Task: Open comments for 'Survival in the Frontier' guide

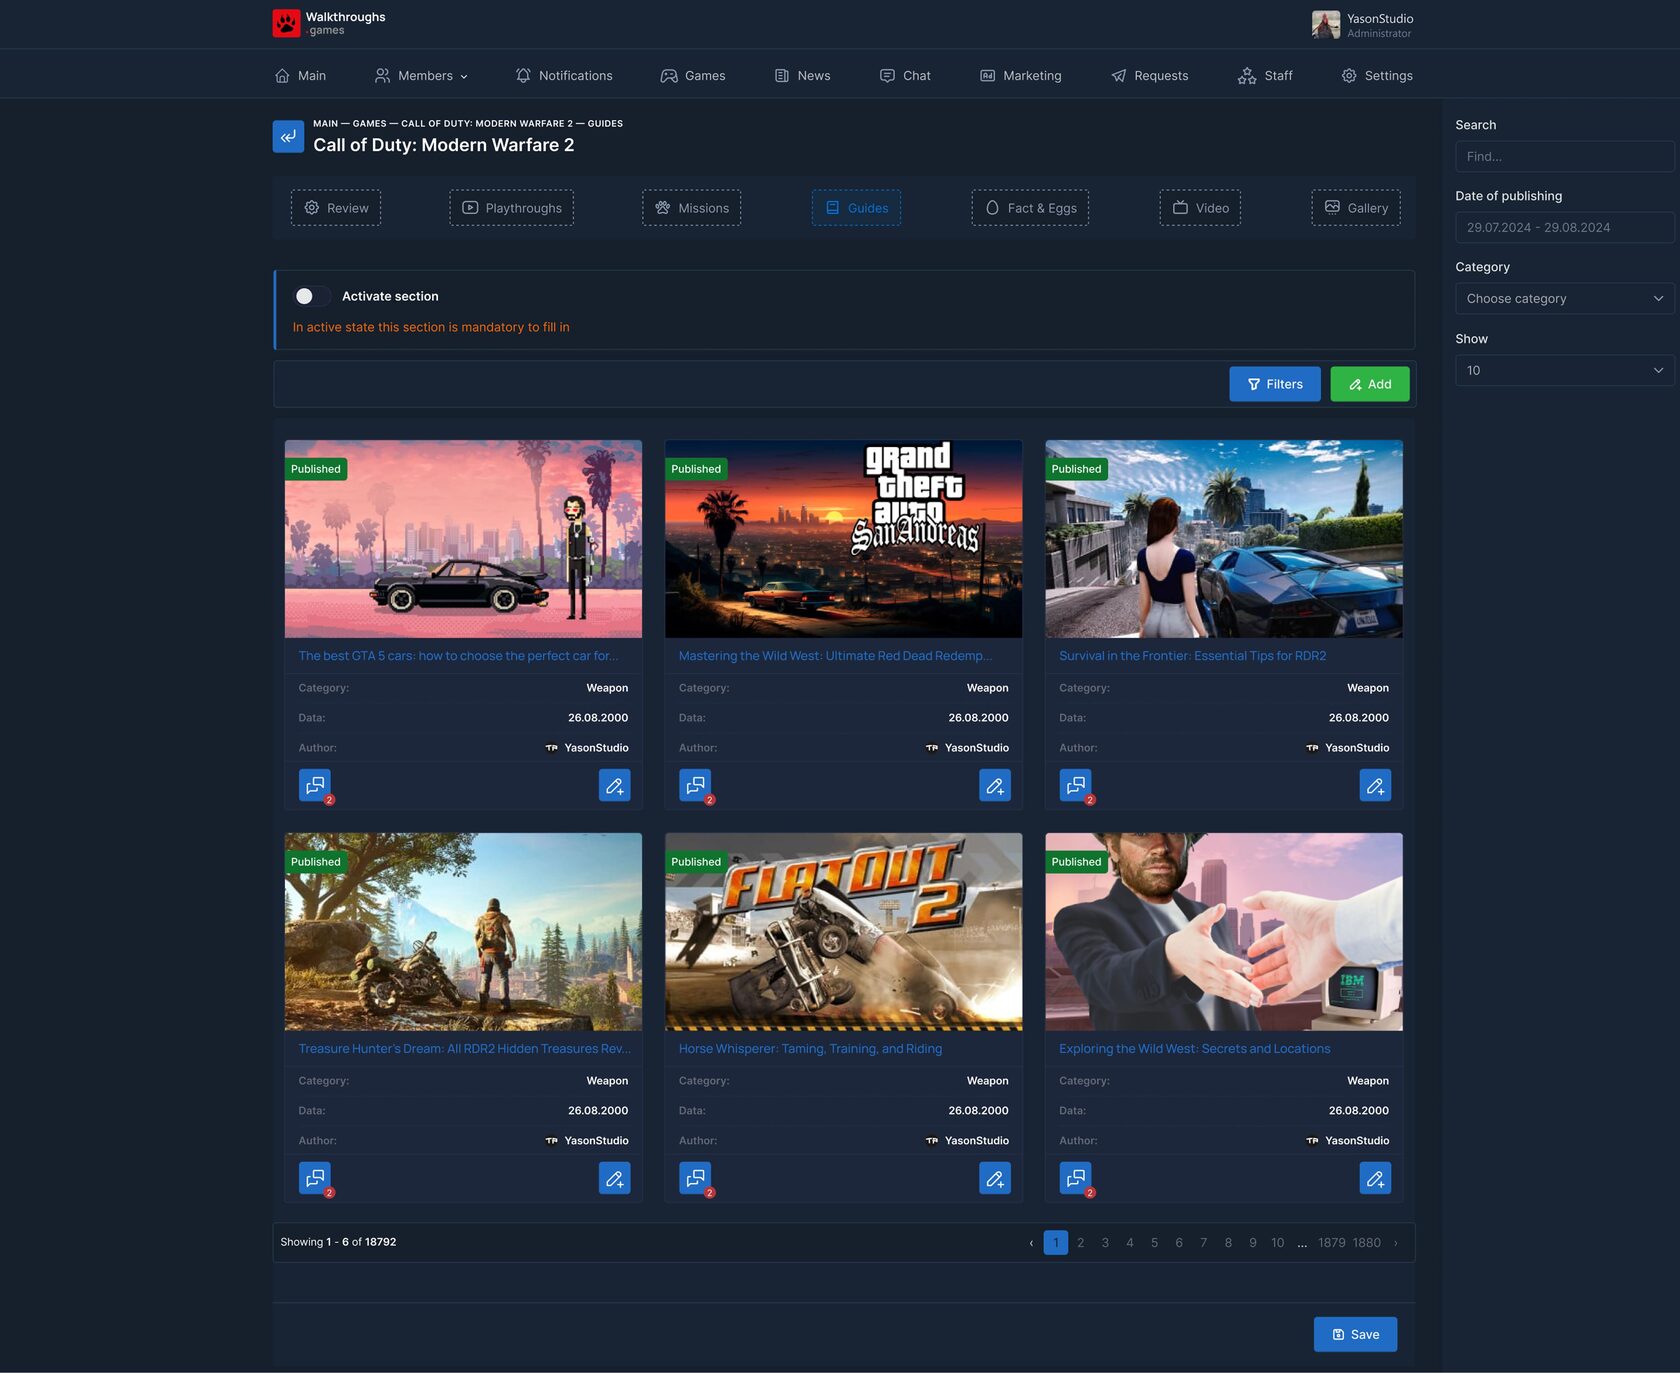Action: (1075, 785)
